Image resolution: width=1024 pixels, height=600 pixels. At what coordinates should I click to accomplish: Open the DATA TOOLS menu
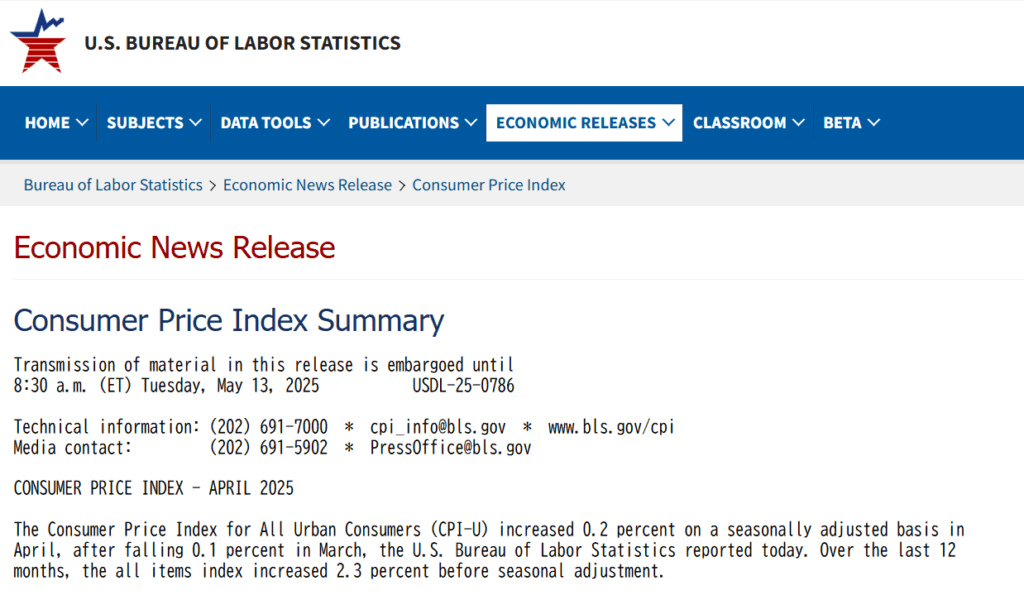point(274,123)
